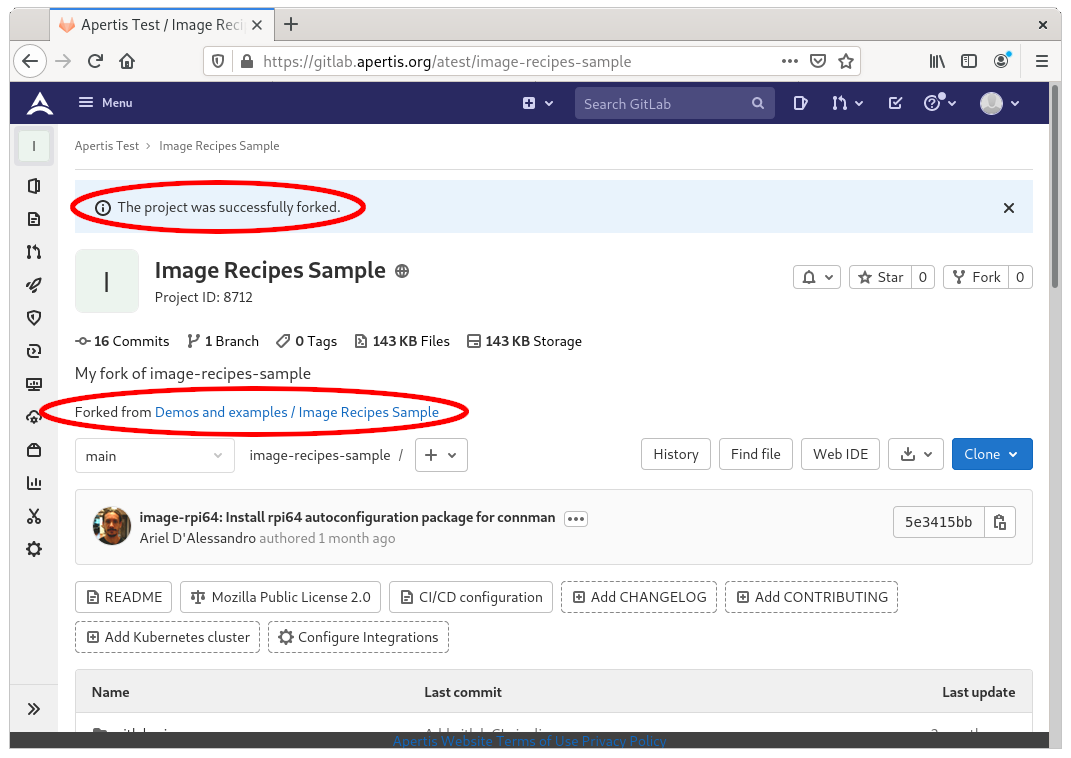Open Analytics chart icon in the sidebar
The height and width of the screenshot is (758, 1071).
(33, 483)
